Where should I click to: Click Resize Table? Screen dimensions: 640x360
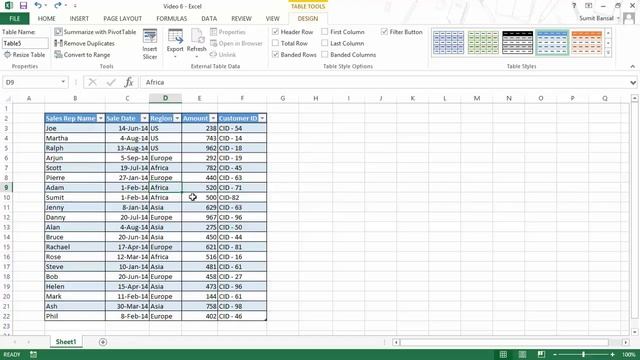pyautogui.click(x=24, y=55)
